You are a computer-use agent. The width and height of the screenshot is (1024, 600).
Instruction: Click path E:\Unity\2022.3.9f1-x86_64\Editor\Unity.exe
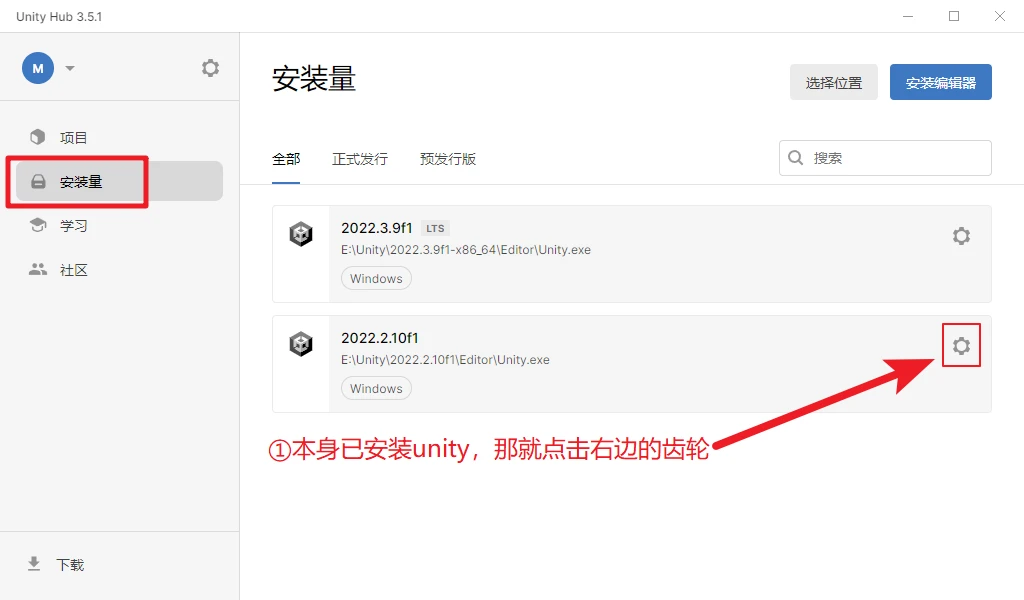(x=466, y=250)
